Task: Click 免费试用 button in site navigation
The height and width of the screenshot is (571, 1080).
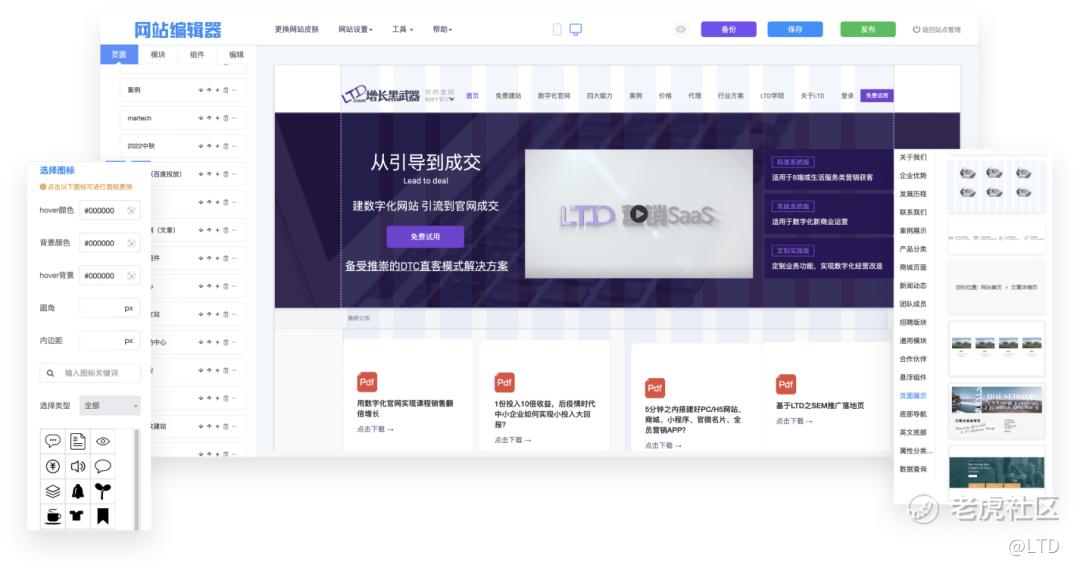Action: tap(877, 96)
